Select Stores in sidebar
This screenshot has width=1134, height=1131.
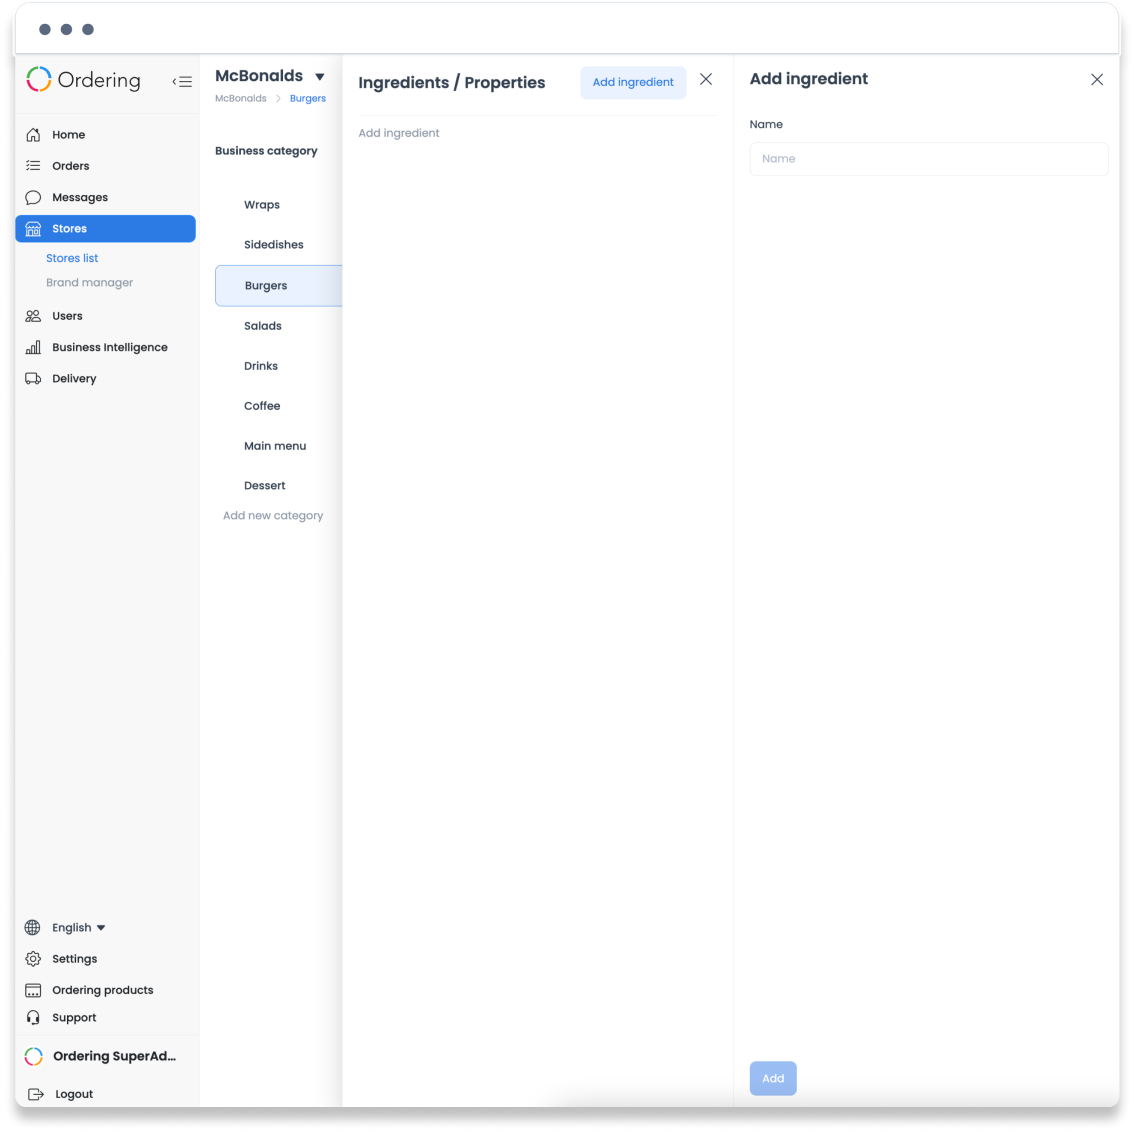click(106, 229)
